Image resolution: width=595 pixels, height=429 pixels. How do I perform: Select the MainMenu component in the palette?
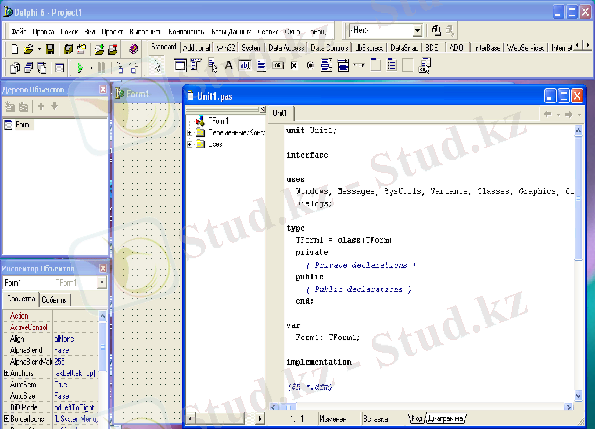[195, 65]
